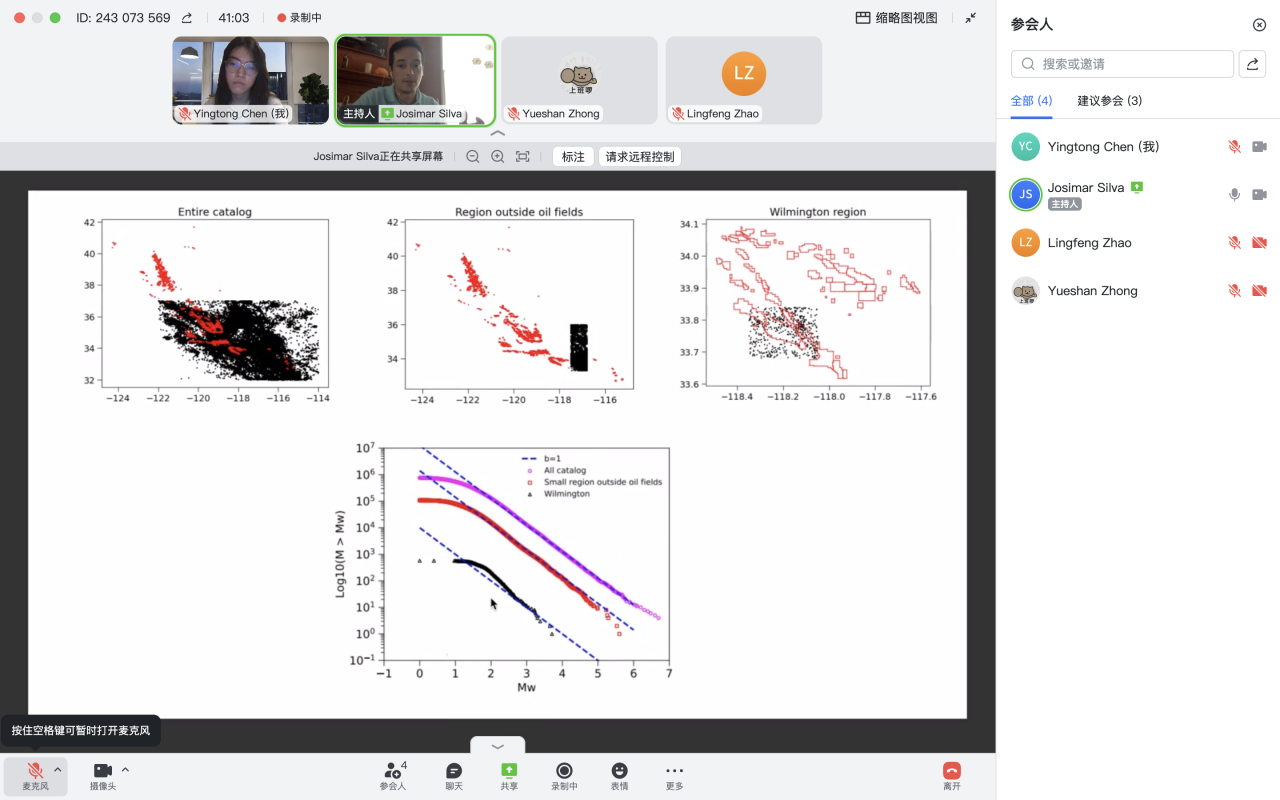The image size is (1280, 800).
Task: Click 请求远程控制 button
Action: coord(640,157)
